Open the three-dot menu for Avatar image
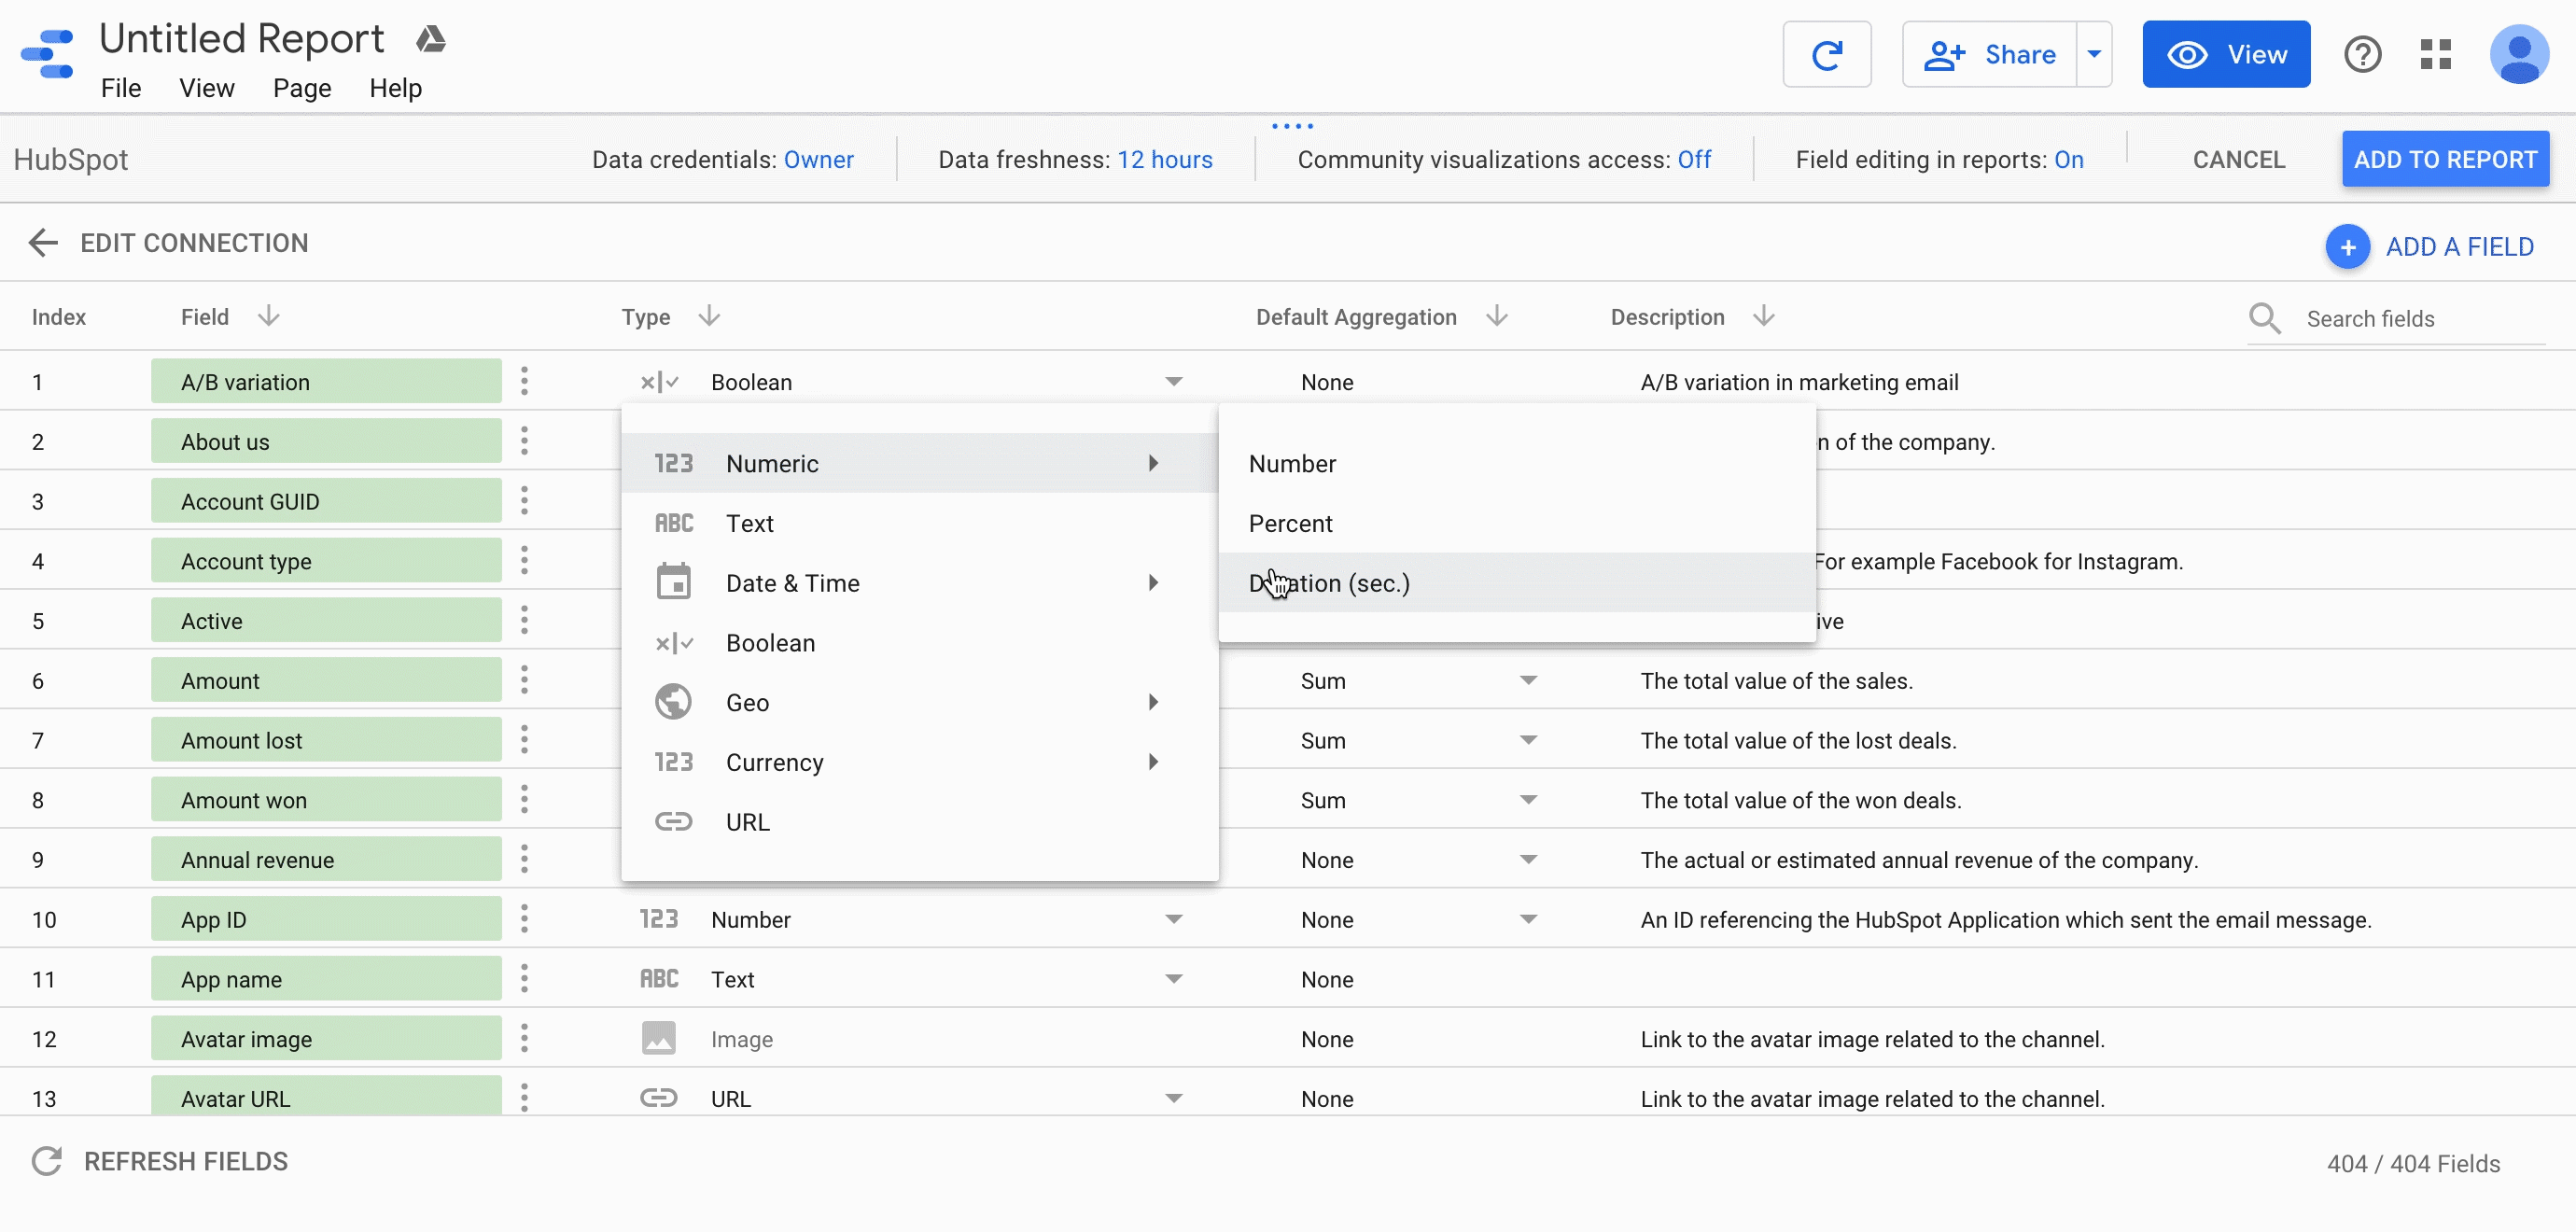Viewport: 2576px width, 1232px height. 524,1039
